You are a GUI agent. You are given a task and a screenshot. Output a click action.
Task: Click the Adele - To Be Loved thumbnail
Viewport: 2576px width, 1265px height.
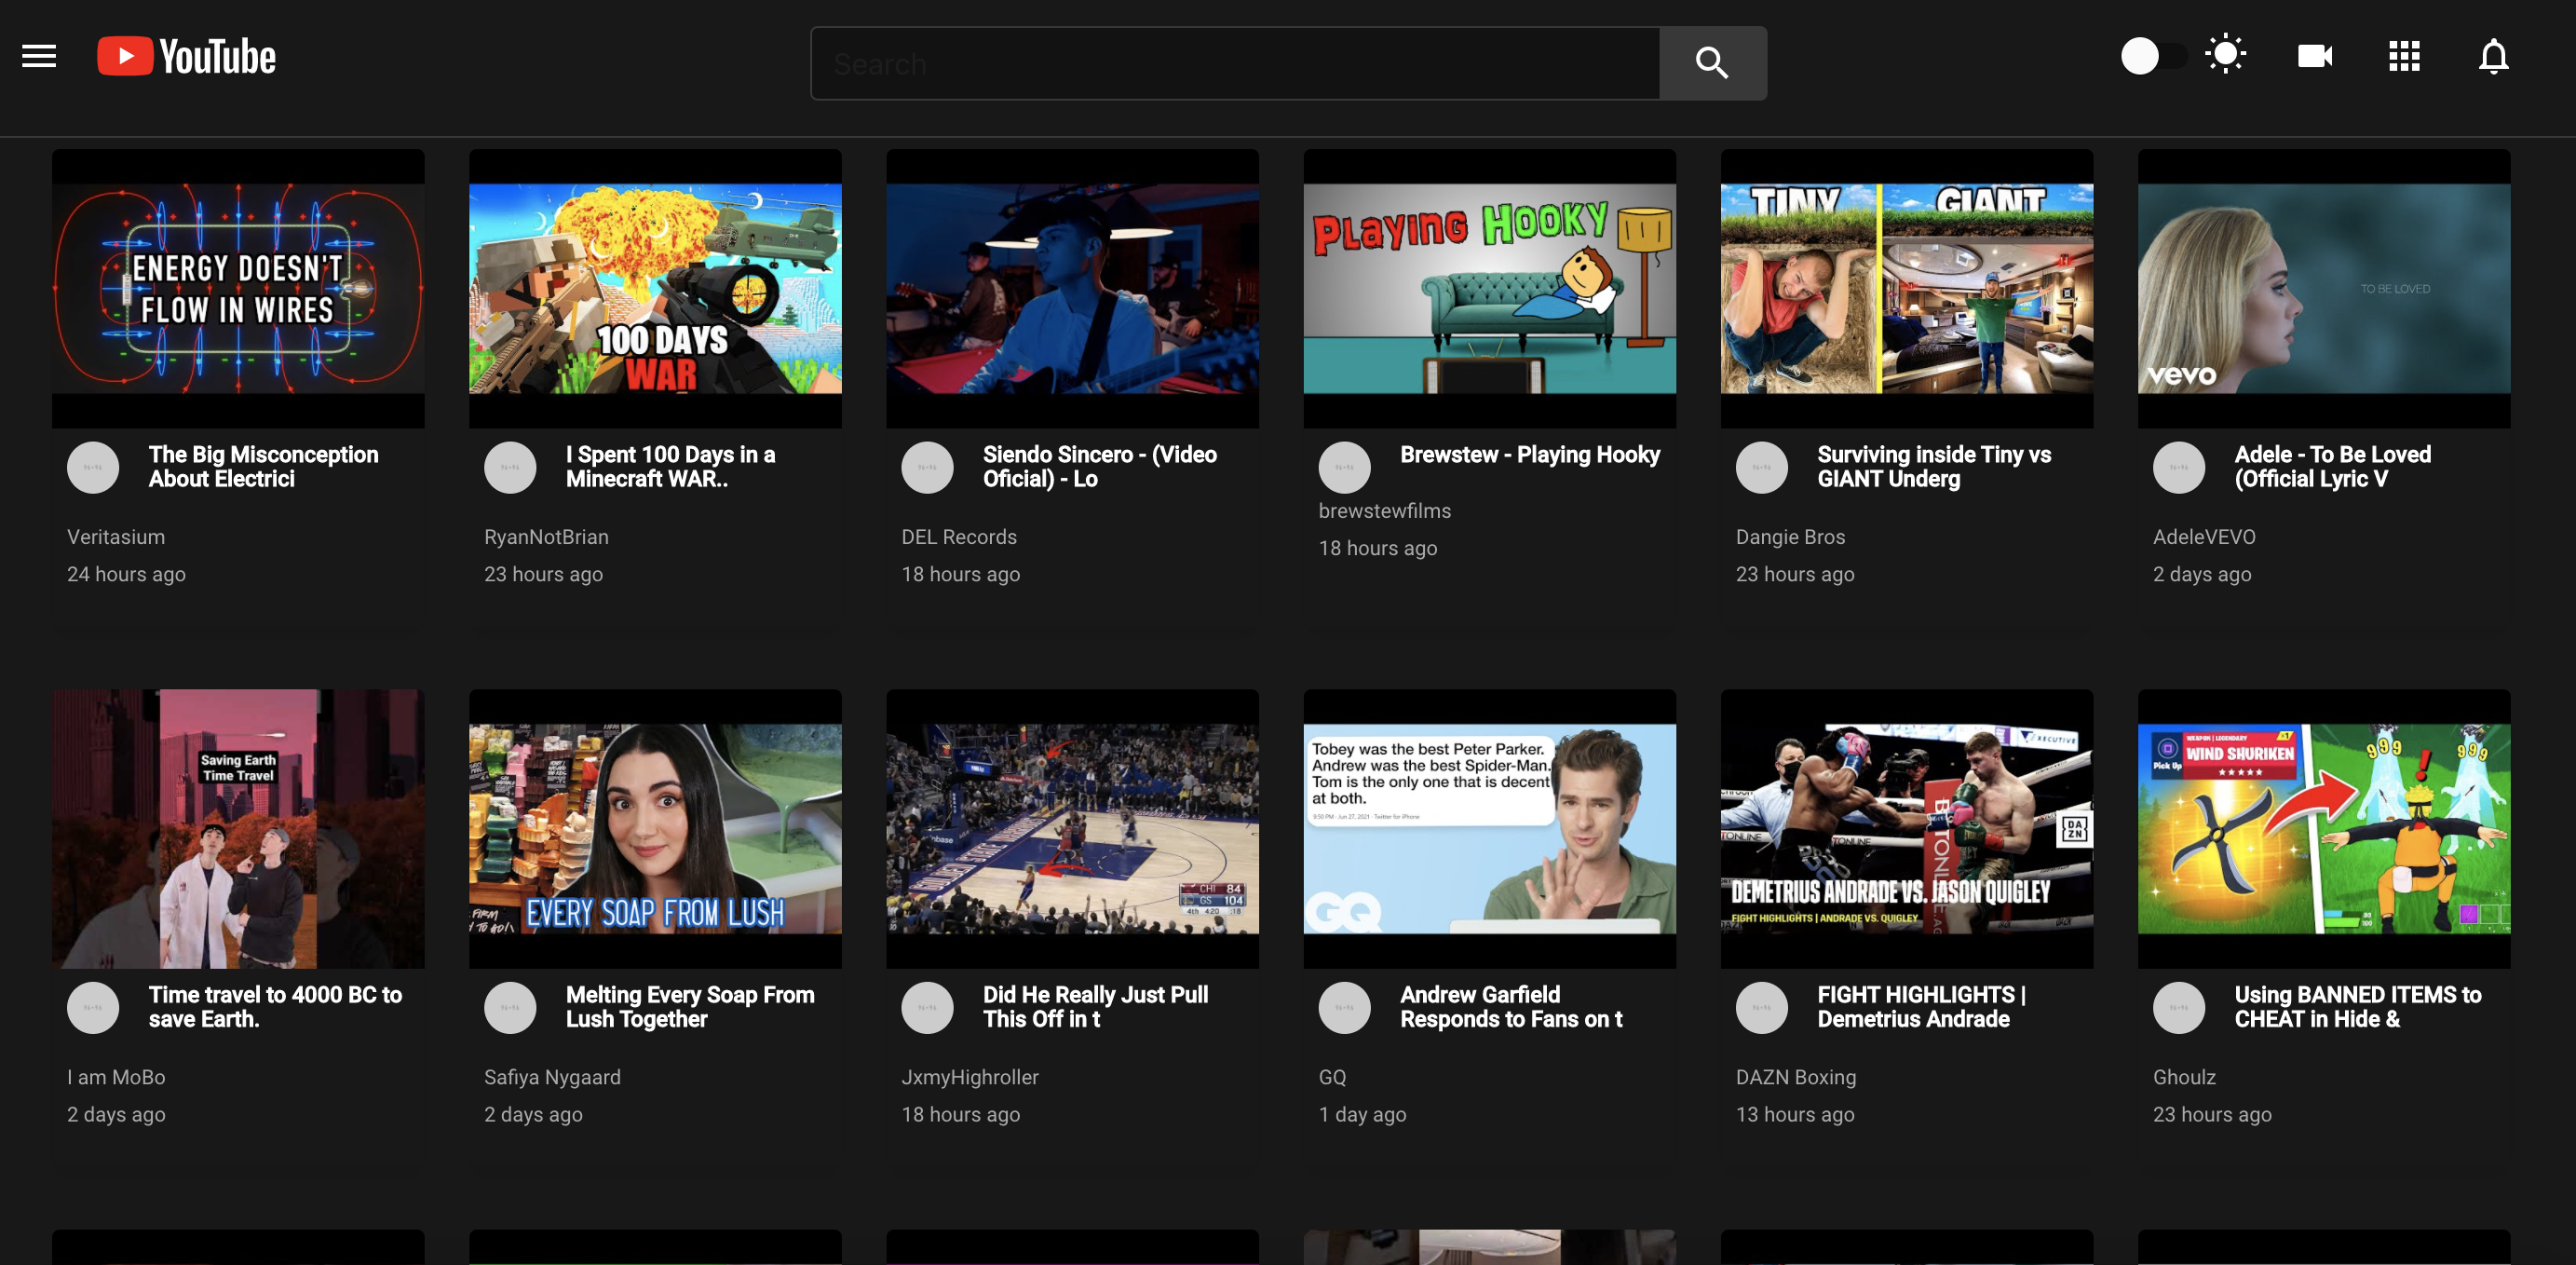2322,290
